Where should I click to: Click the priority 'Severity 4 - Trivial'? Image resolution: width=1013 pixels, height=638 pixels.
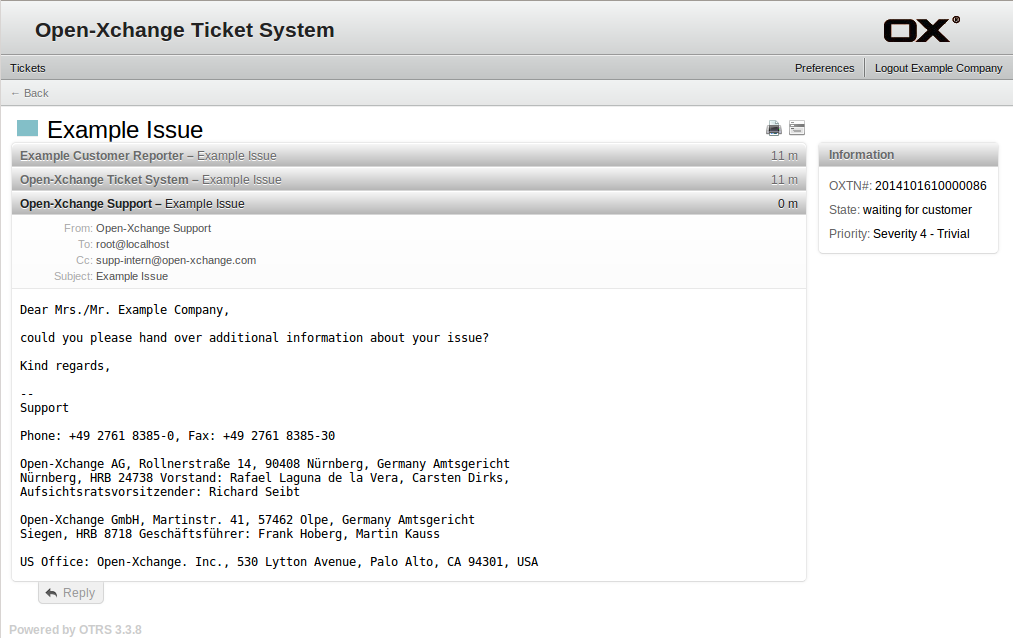921,234
